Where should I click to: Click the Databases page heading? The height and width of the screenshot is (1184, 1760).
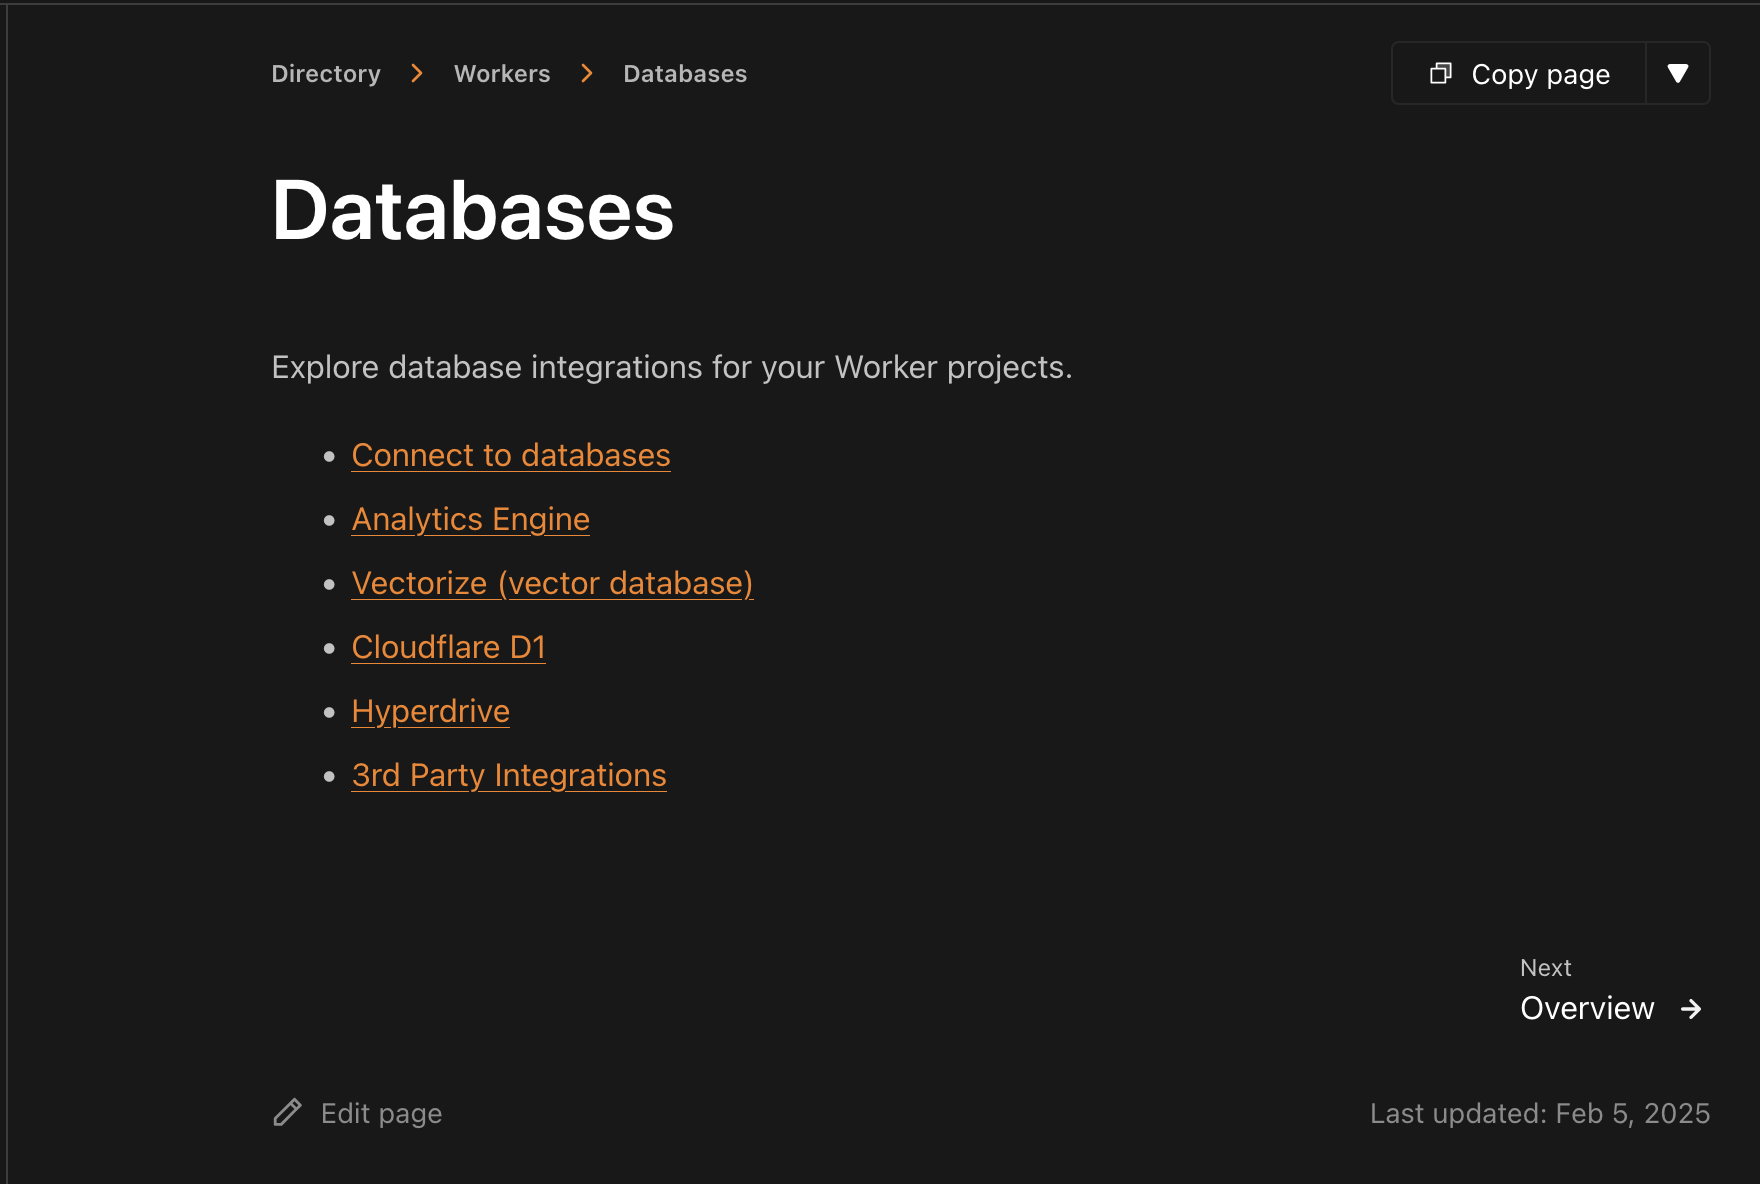point(473,211)
